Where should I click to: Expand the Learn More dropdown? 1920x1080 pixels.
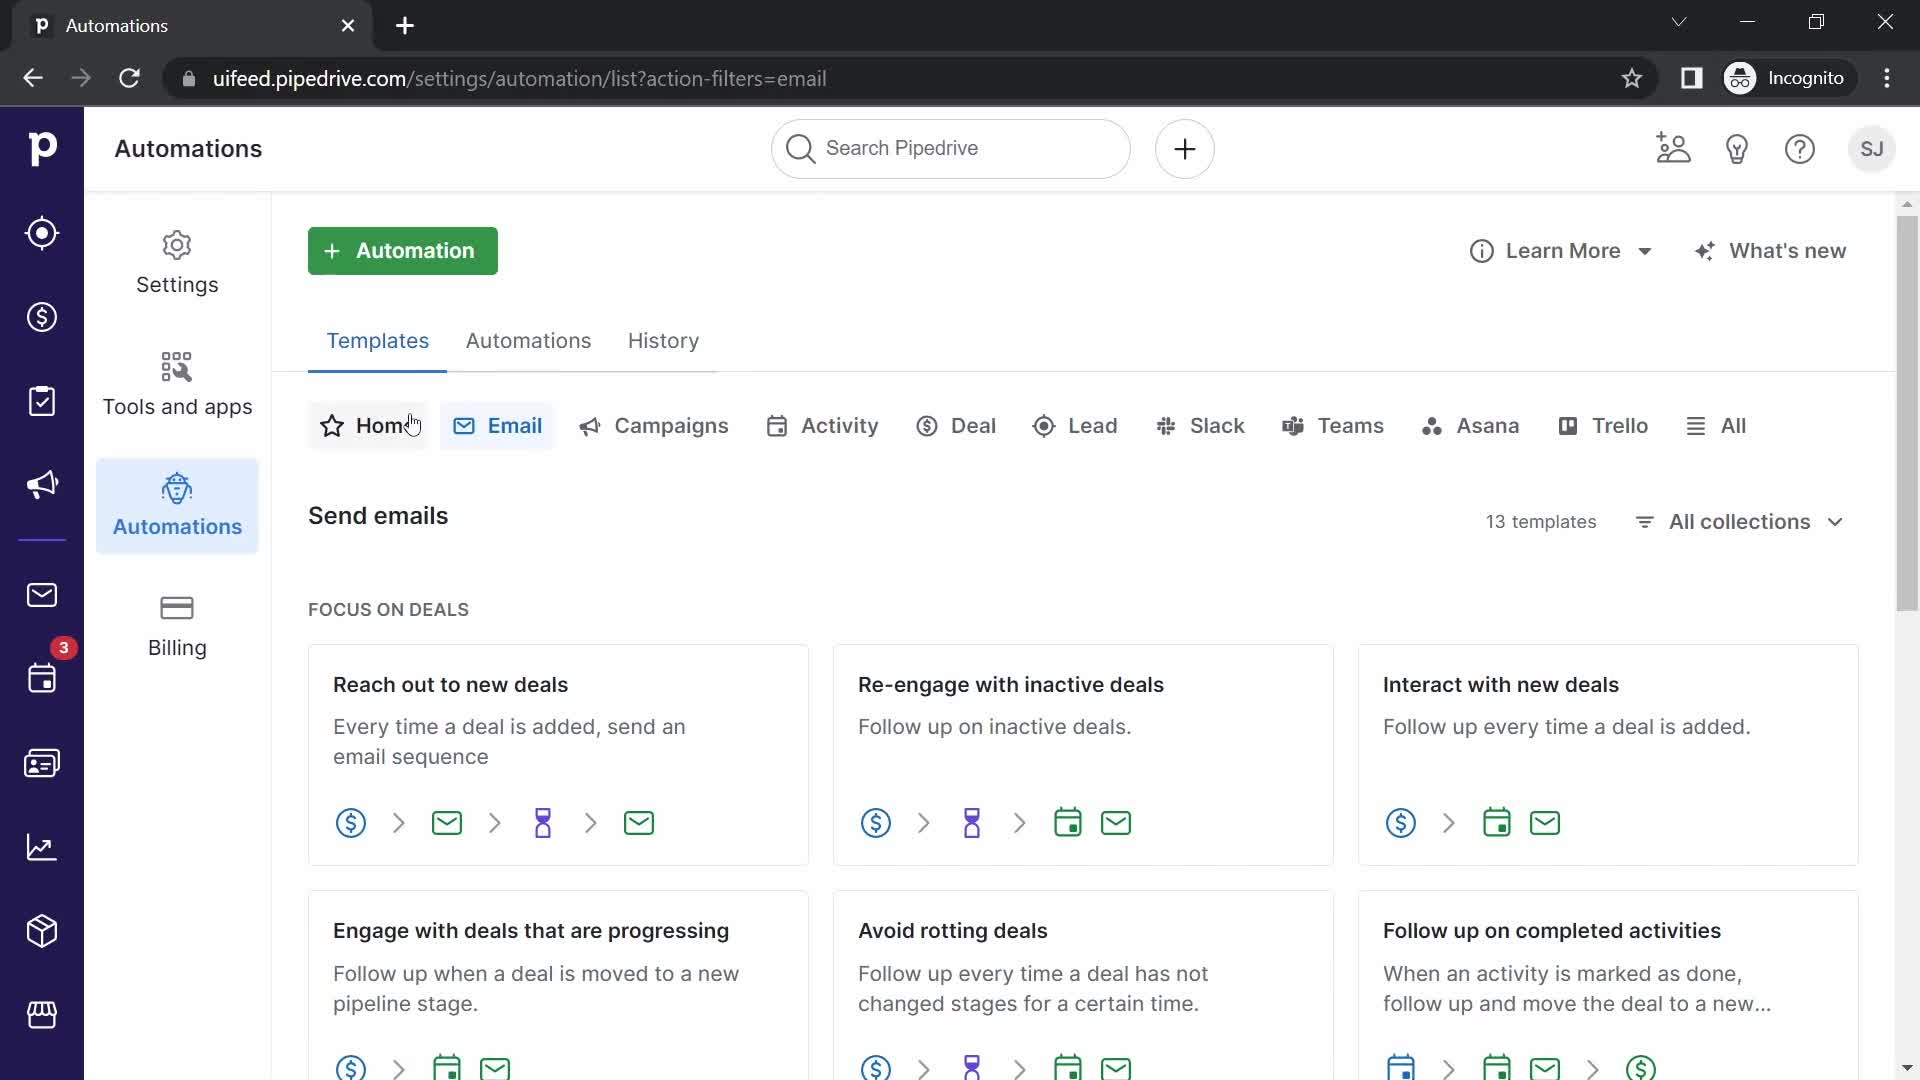pos(1560,251)
